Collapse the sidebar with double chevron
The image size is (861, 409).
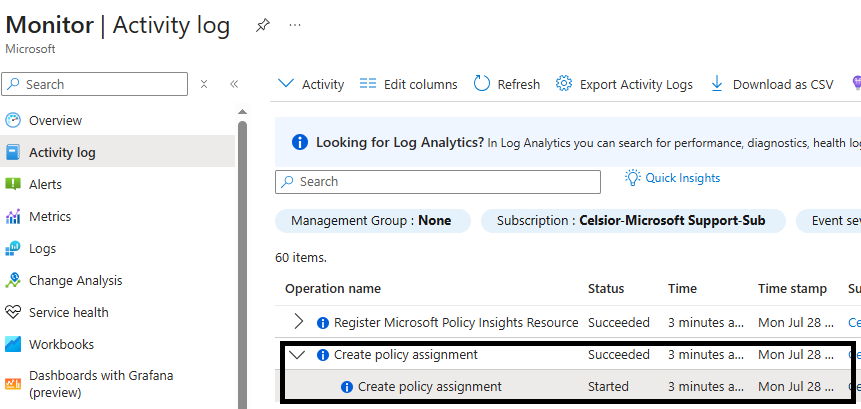(x=234, y=84)
